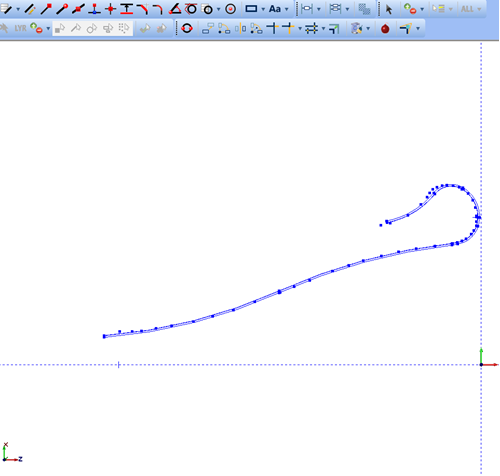Open the ALL filter dropdown
This screenshot has width=500, height=476.
479,9
